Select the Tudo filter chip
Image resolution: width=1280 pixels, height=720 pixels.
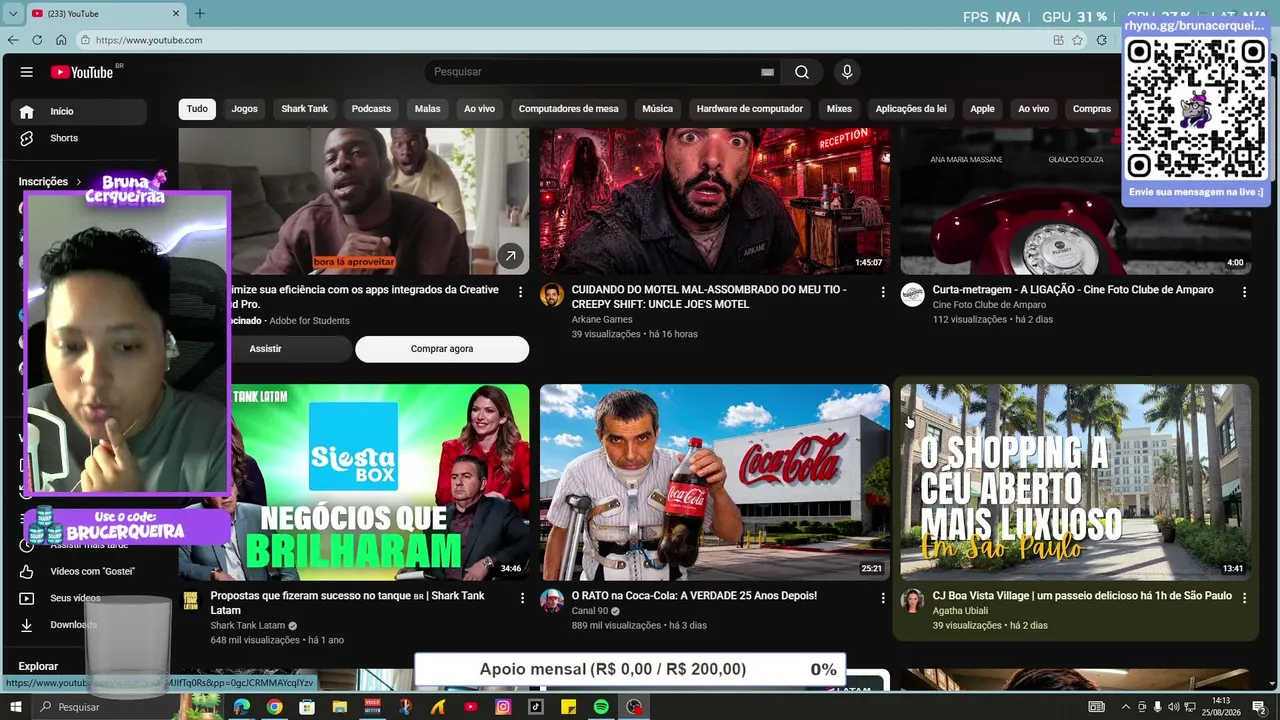pyautogui.click(x=197, y=109)
